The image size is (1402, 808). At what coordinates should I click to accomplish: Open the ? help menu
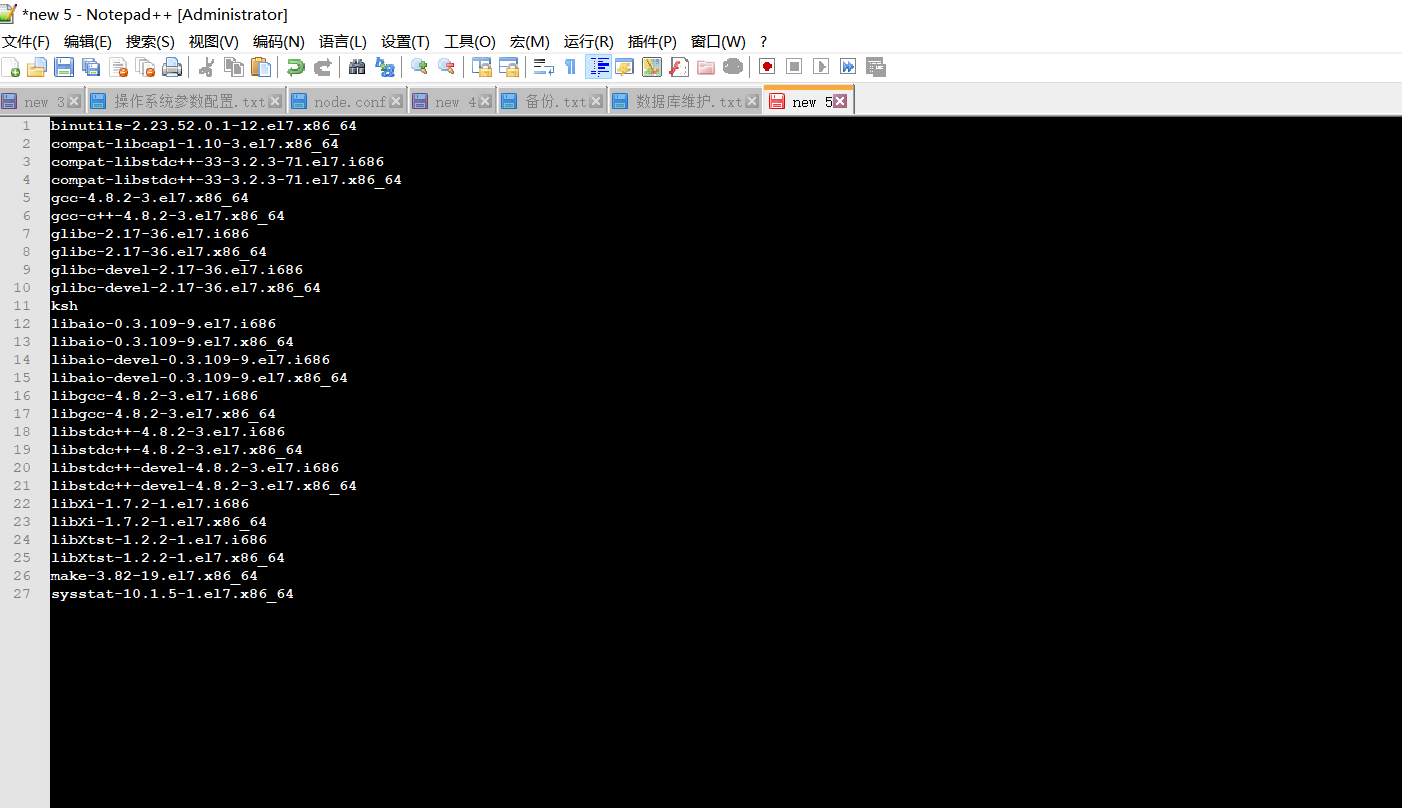[764, 42]
